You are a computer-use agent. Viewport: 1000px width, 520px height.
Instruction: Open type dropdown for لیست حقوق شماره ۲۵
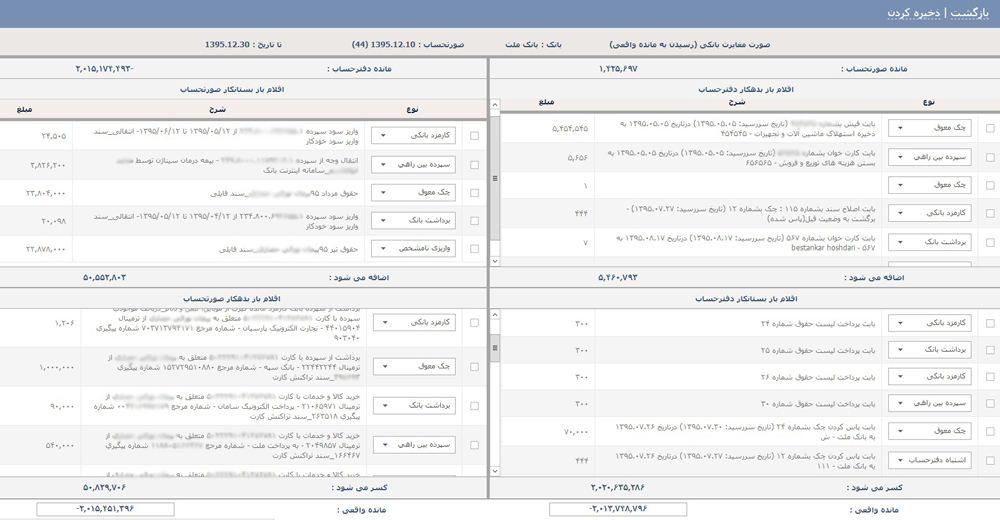[x=930, y=350]
